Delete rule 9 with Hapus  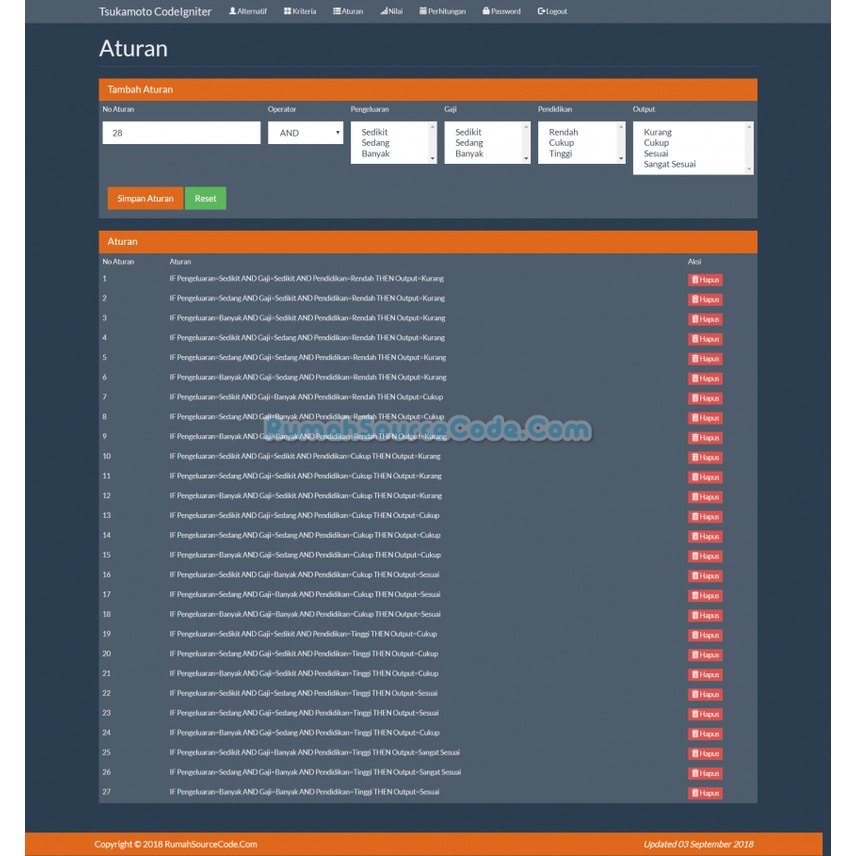click(x=705, y=438)
